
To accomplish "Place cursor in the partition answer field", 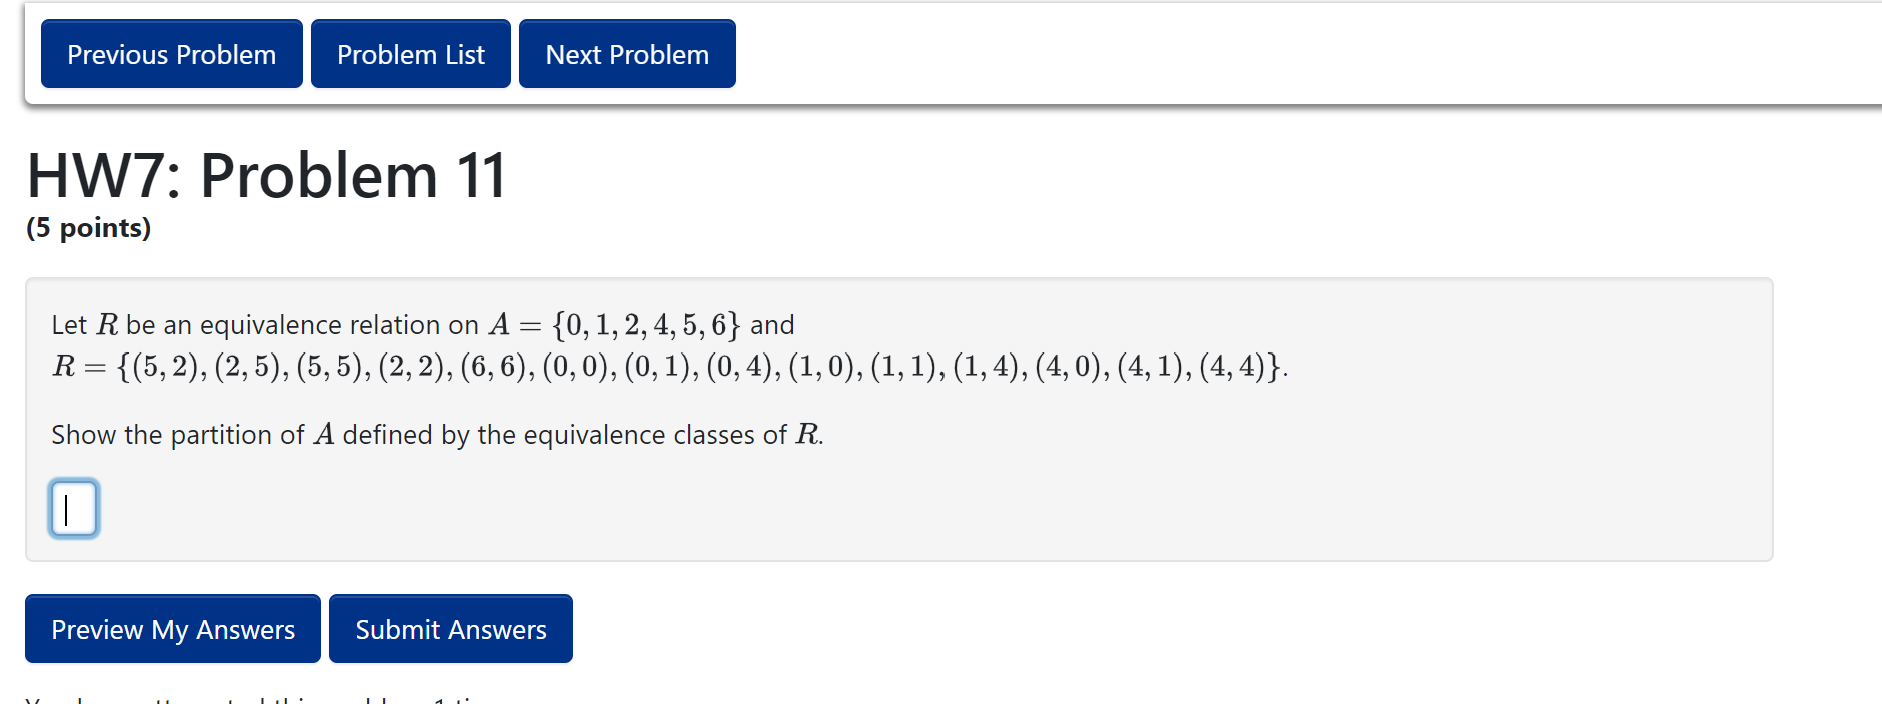I will [73, 508].
